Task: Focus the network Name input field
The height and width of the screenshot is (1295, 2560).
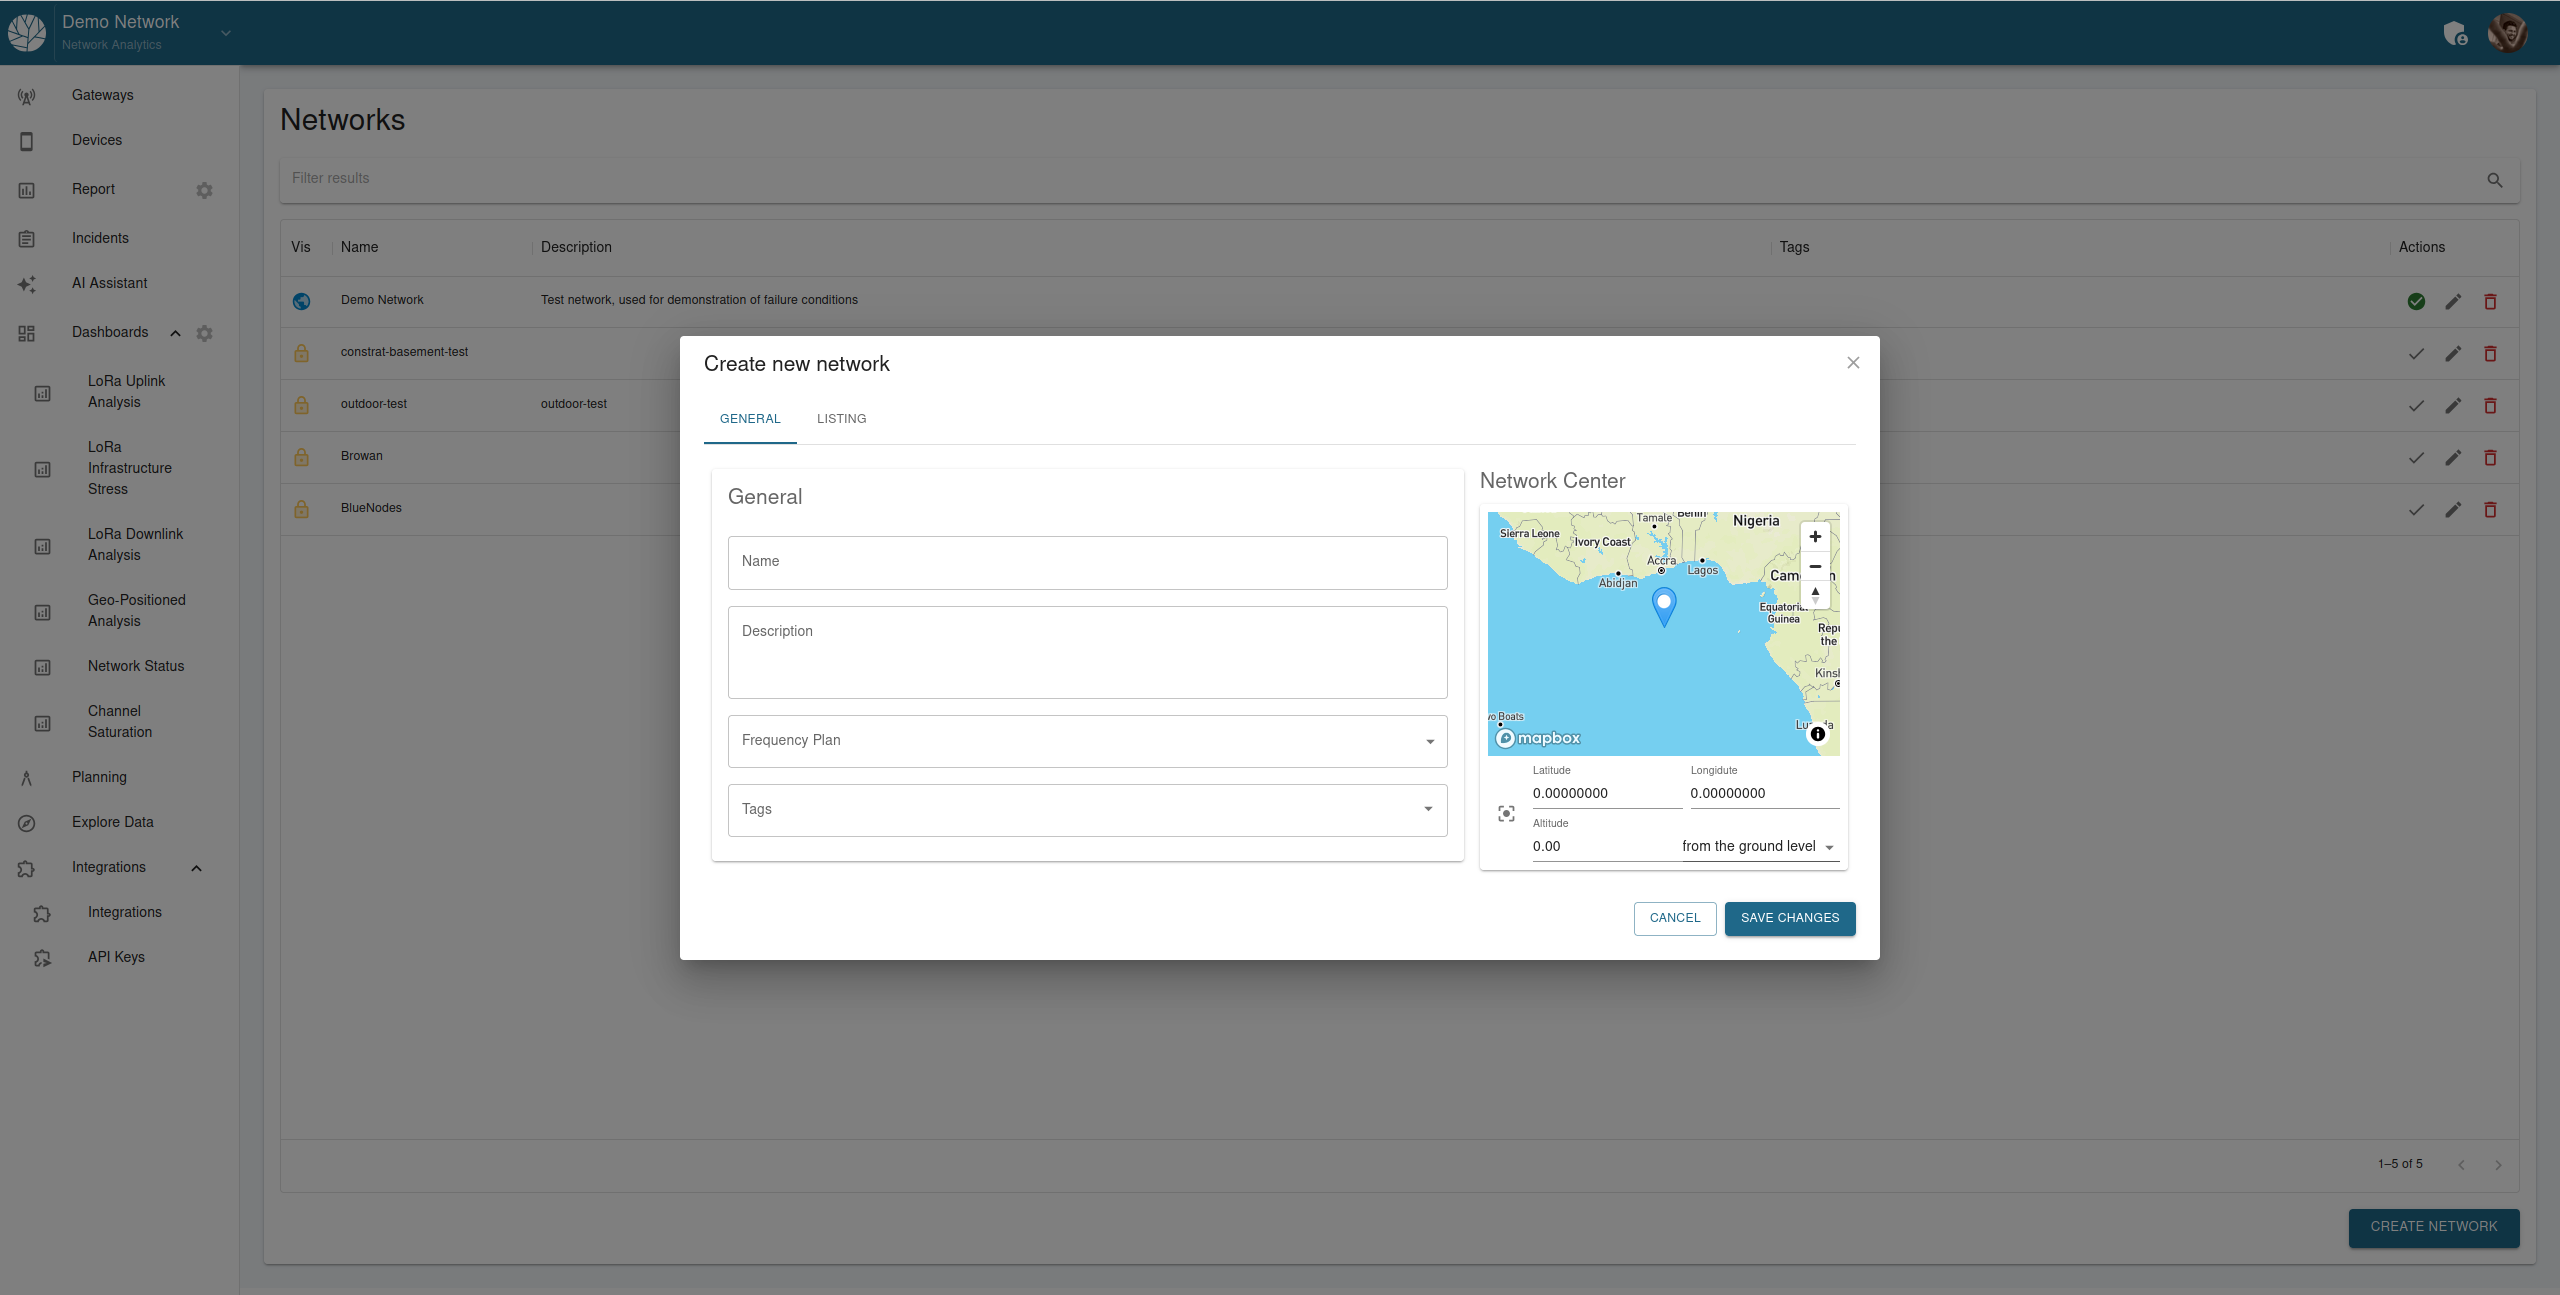Action: (x=1087, y=563)
